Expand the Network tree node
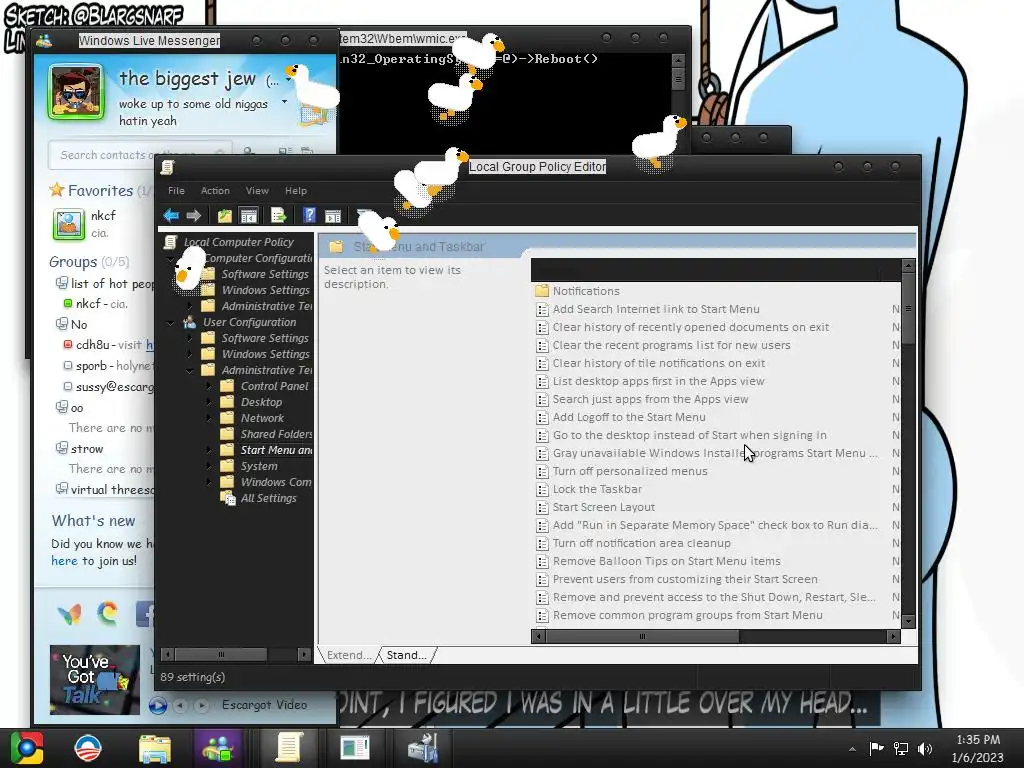This screenshot has height=768, width=1024. coord(209,418)
